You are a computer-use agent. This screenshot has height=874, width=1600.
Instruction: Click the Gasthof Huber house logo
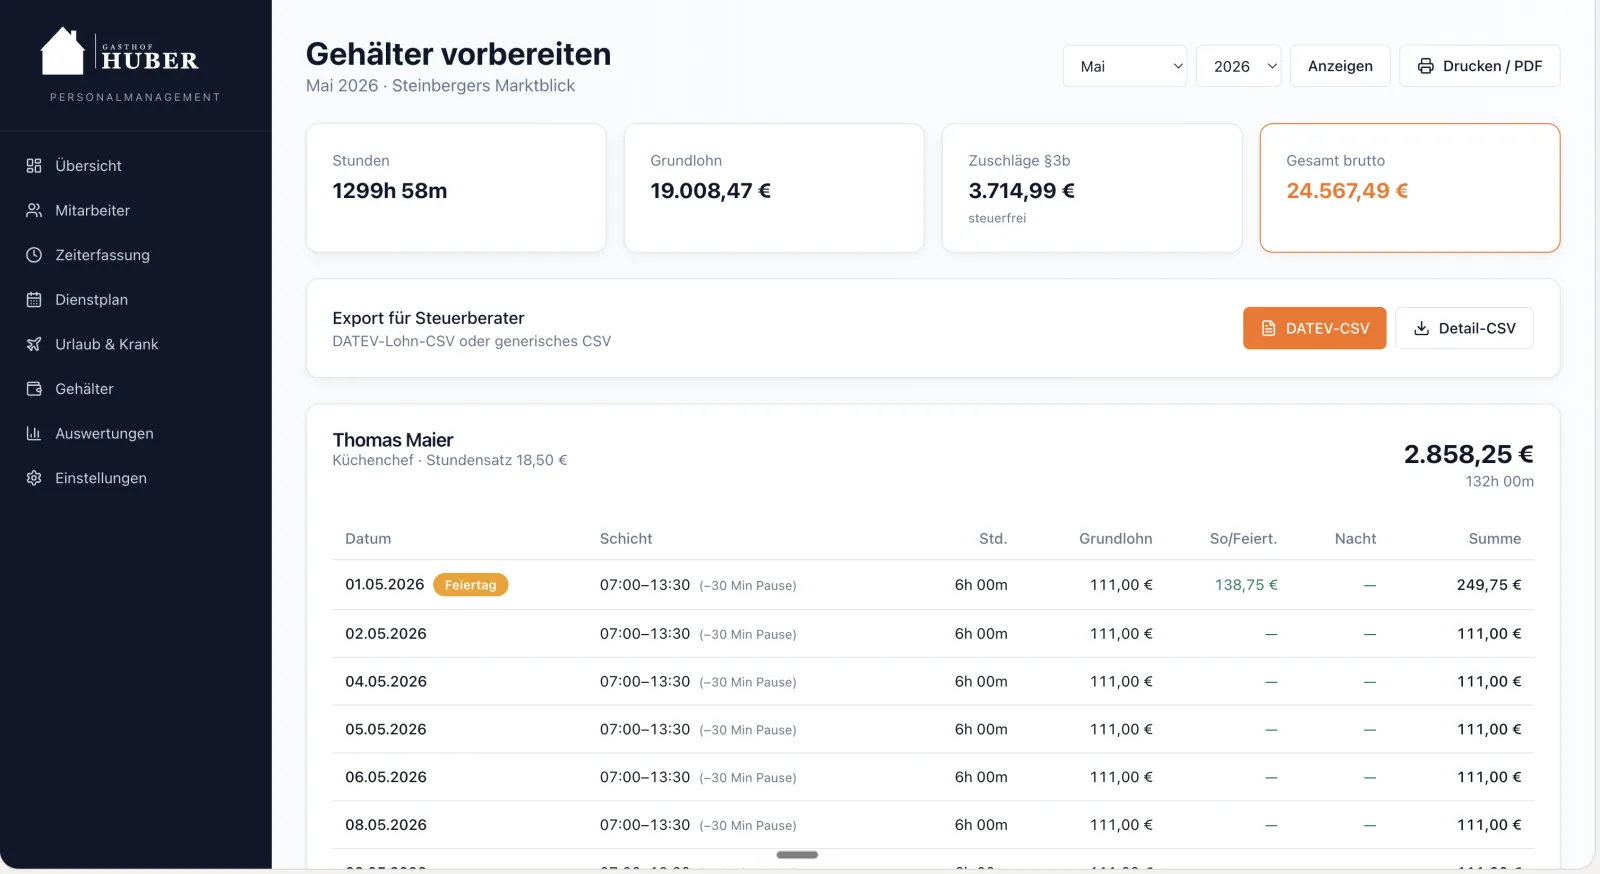62,51
